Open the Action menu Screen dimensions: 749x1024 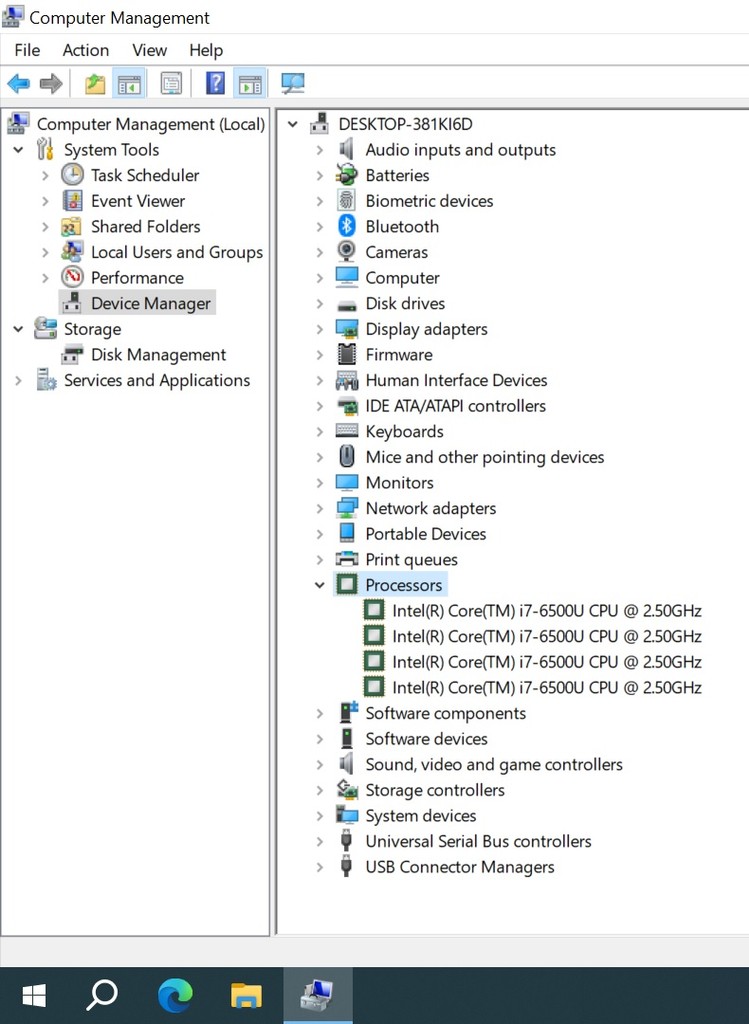point(86,50)
